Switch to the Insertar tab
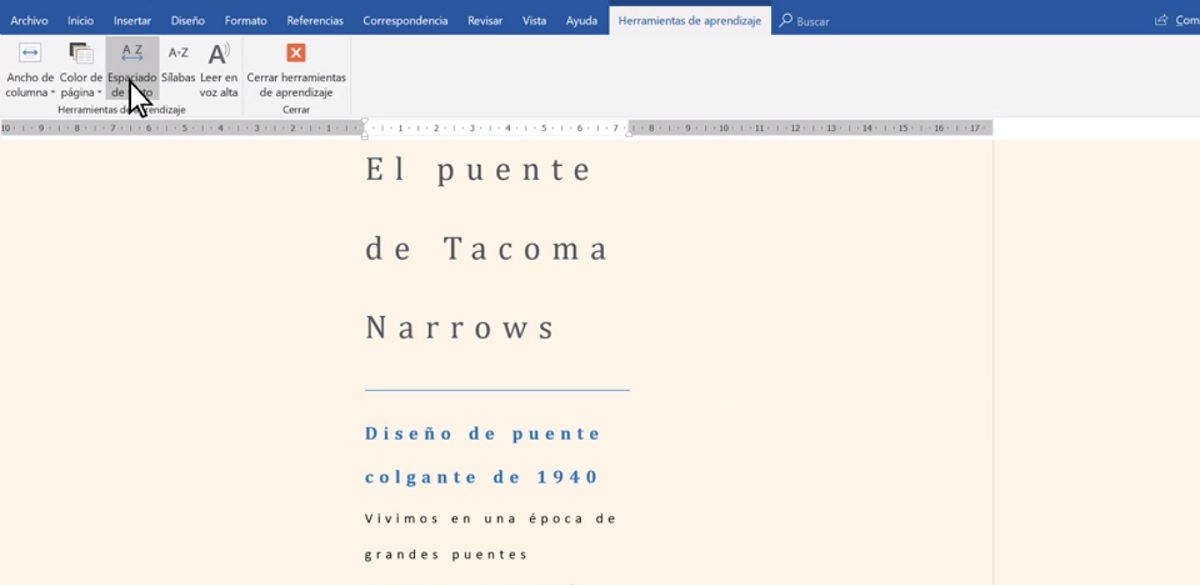The width and height of the screenshot is (1200, 585). point(133,20)
